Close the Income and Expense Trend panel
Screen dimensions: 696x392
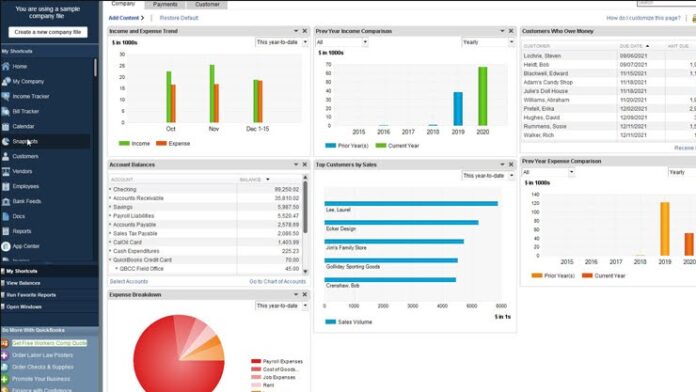pos(305,31)
